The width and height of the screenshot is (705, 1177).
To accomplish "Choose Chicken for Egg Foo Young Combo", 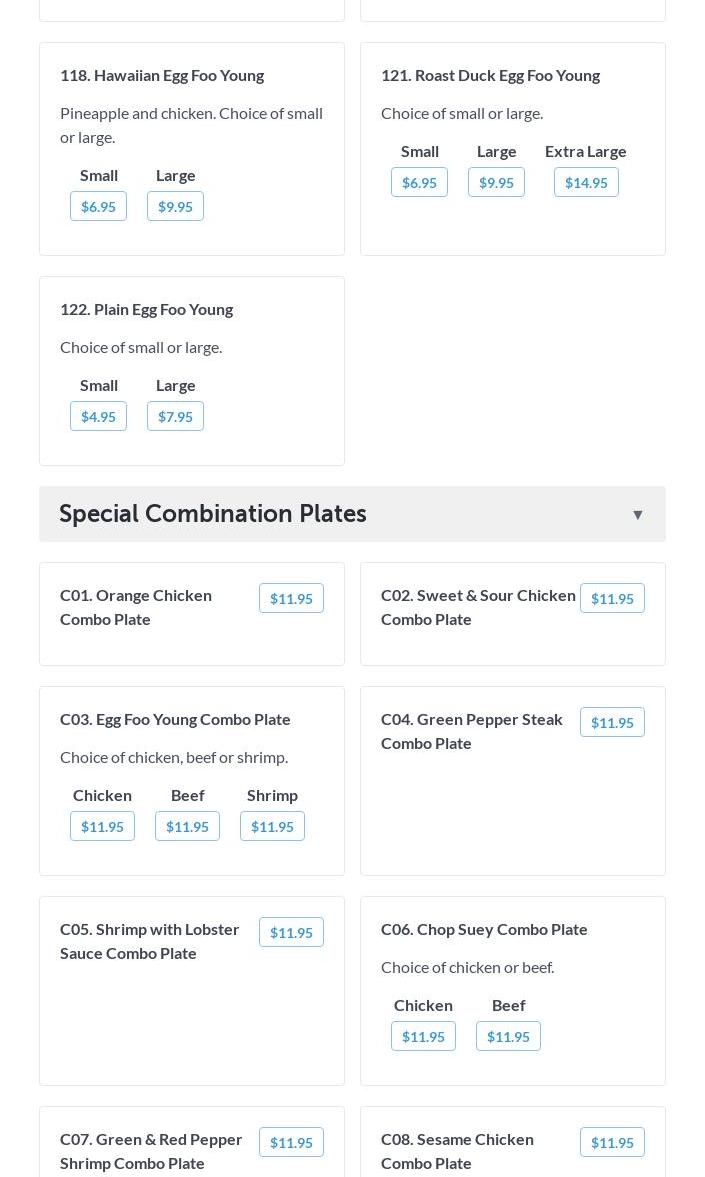I will tap(102, 827).
